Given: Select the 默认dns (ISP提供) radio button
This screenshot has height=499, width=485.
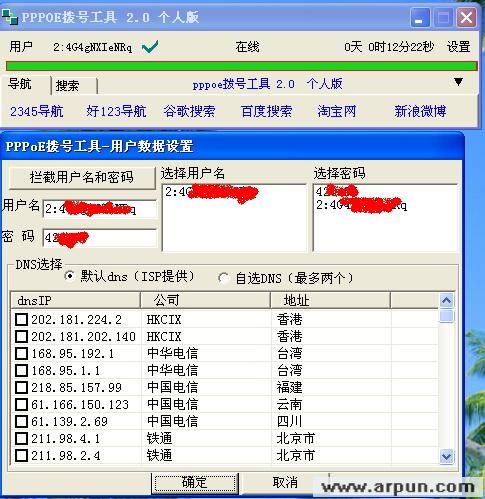Looking at the screenshot, I should [x=69, y=276].
